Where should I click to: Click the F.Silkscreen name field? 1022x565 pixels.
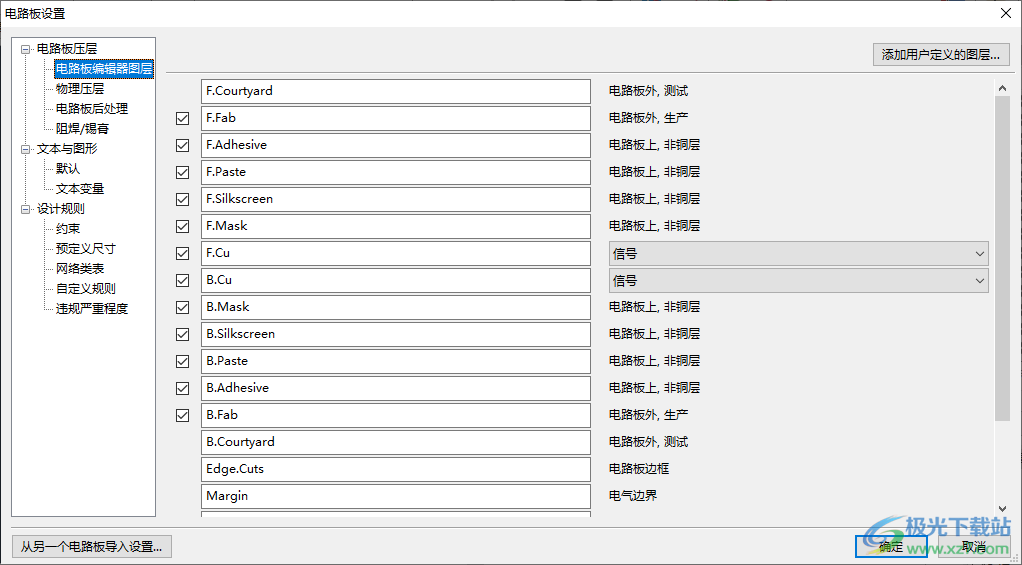click(x=396, y=199)
